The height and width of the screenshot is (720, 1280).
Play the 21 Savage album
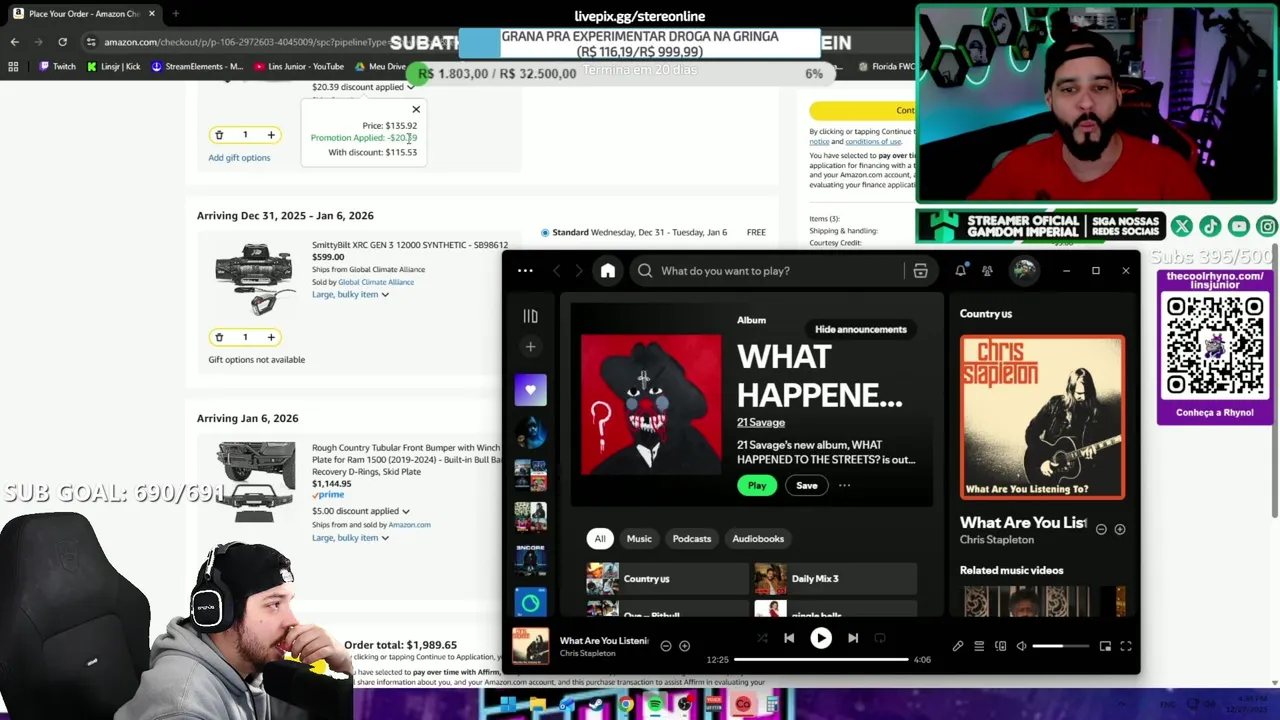click(757, 486)
